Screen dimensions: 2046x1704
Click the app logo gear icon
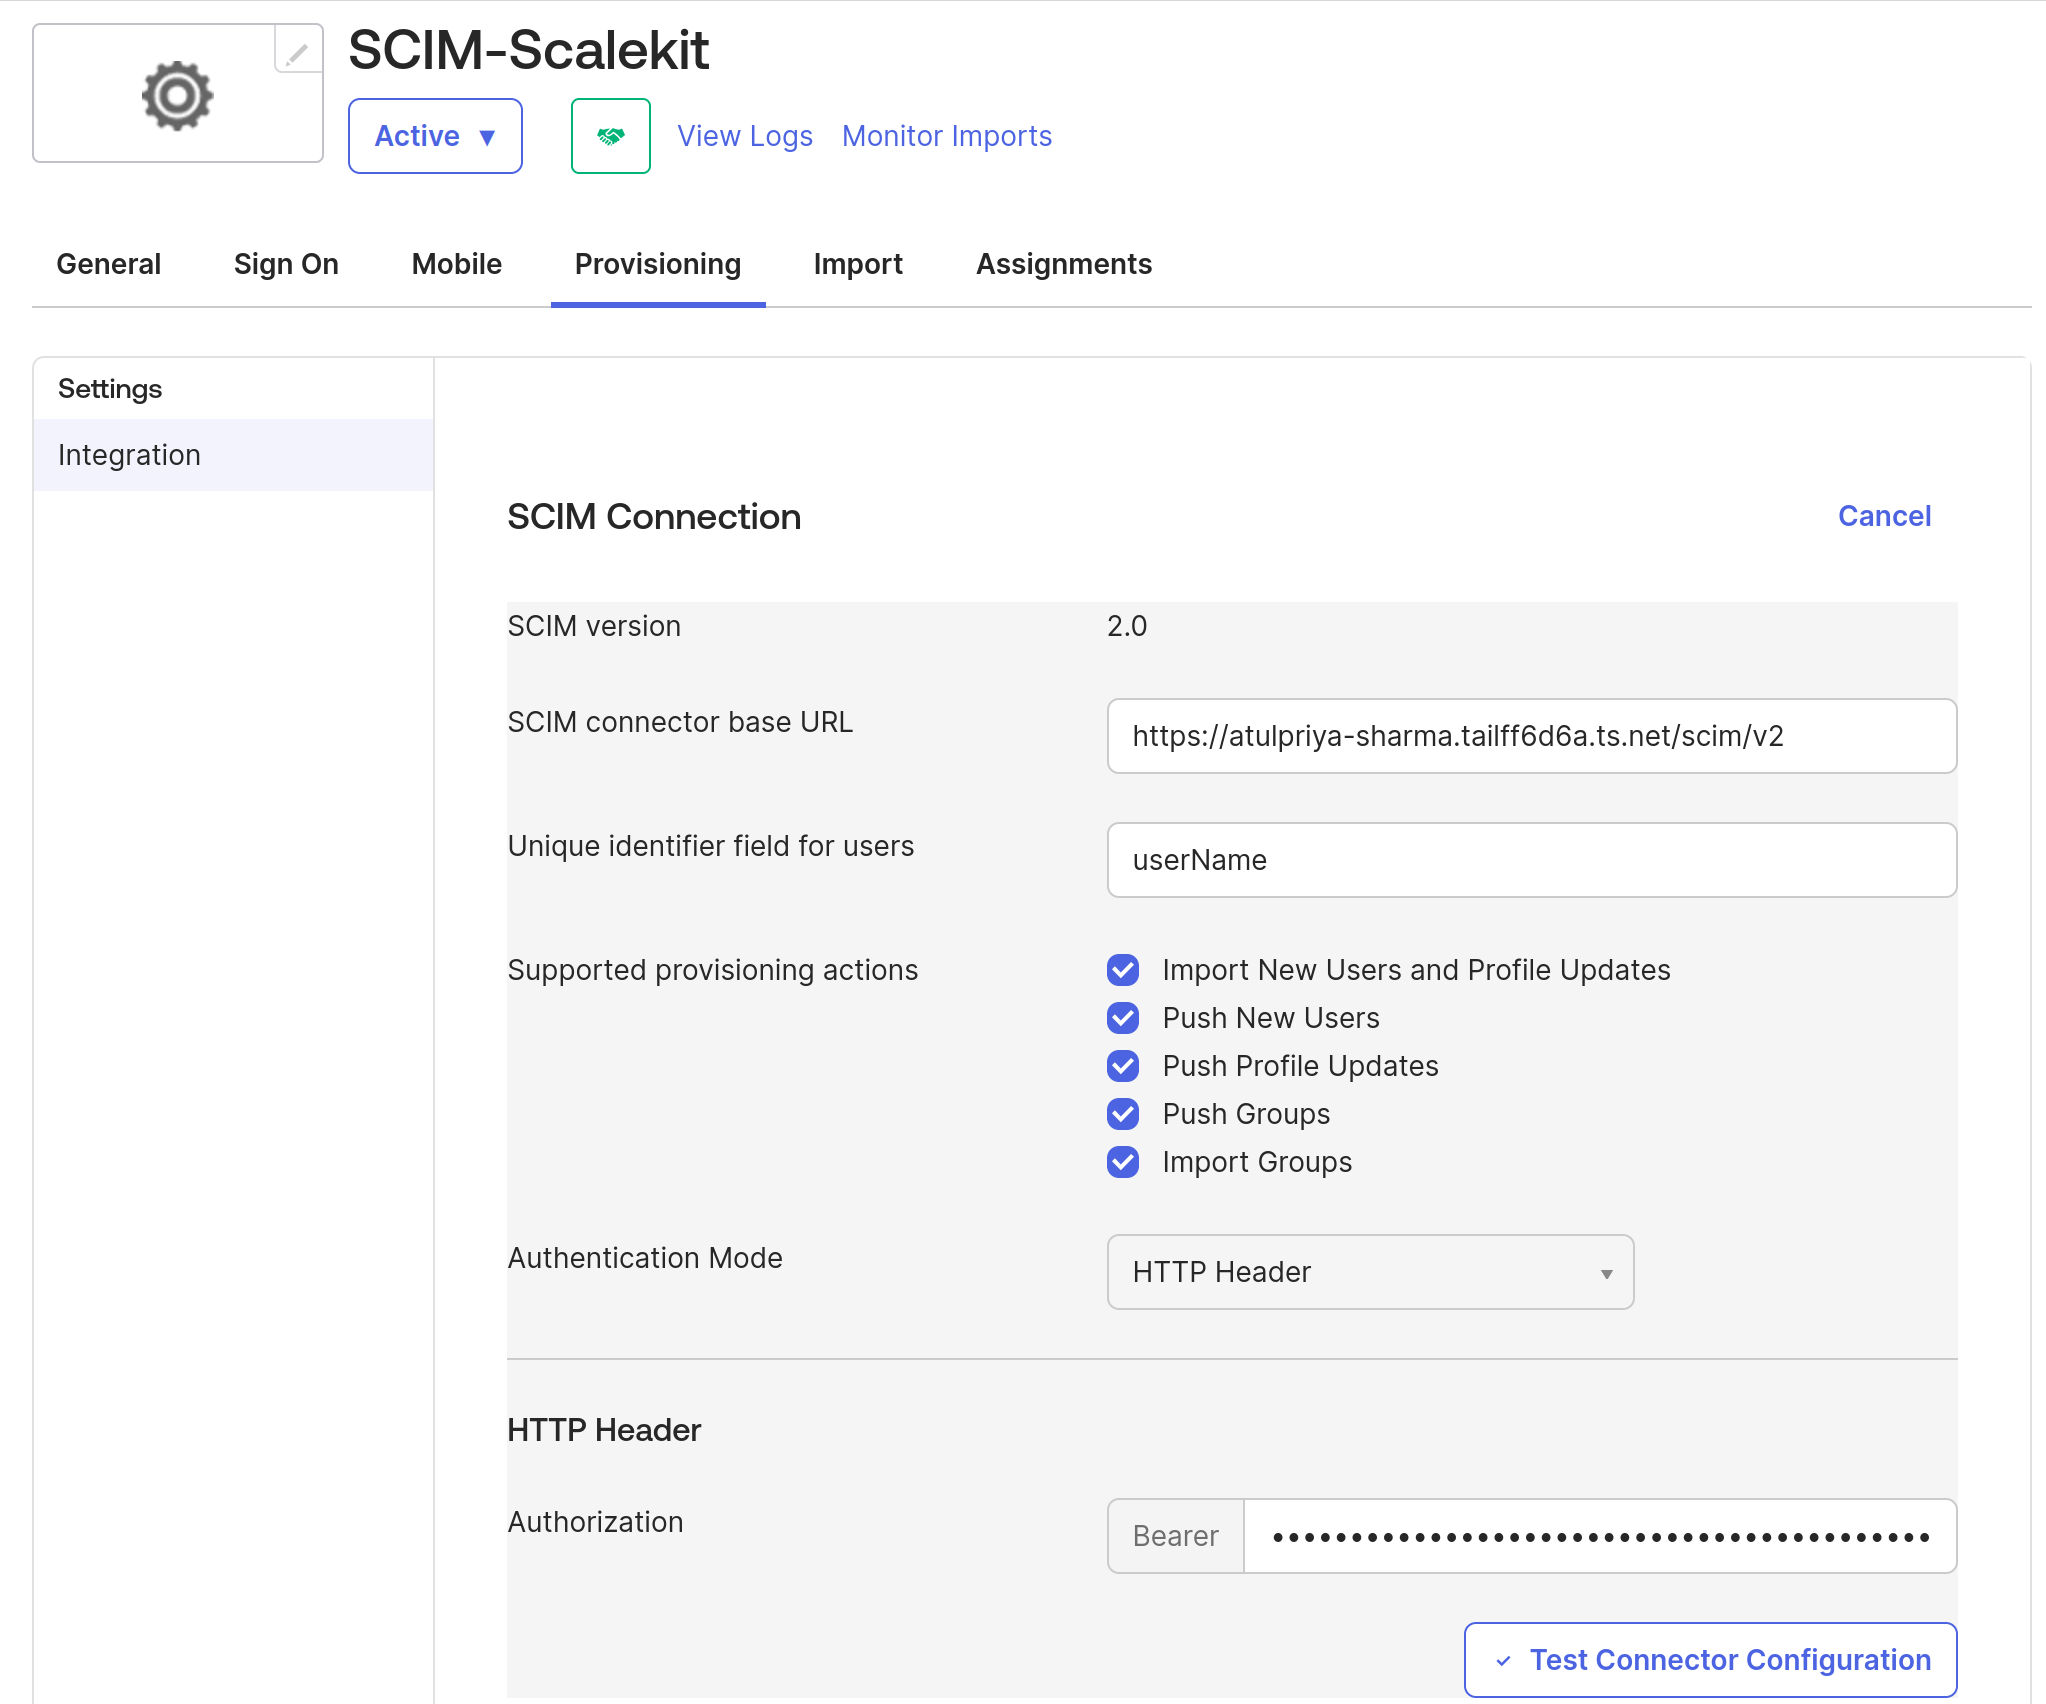[x=177, y=96]
